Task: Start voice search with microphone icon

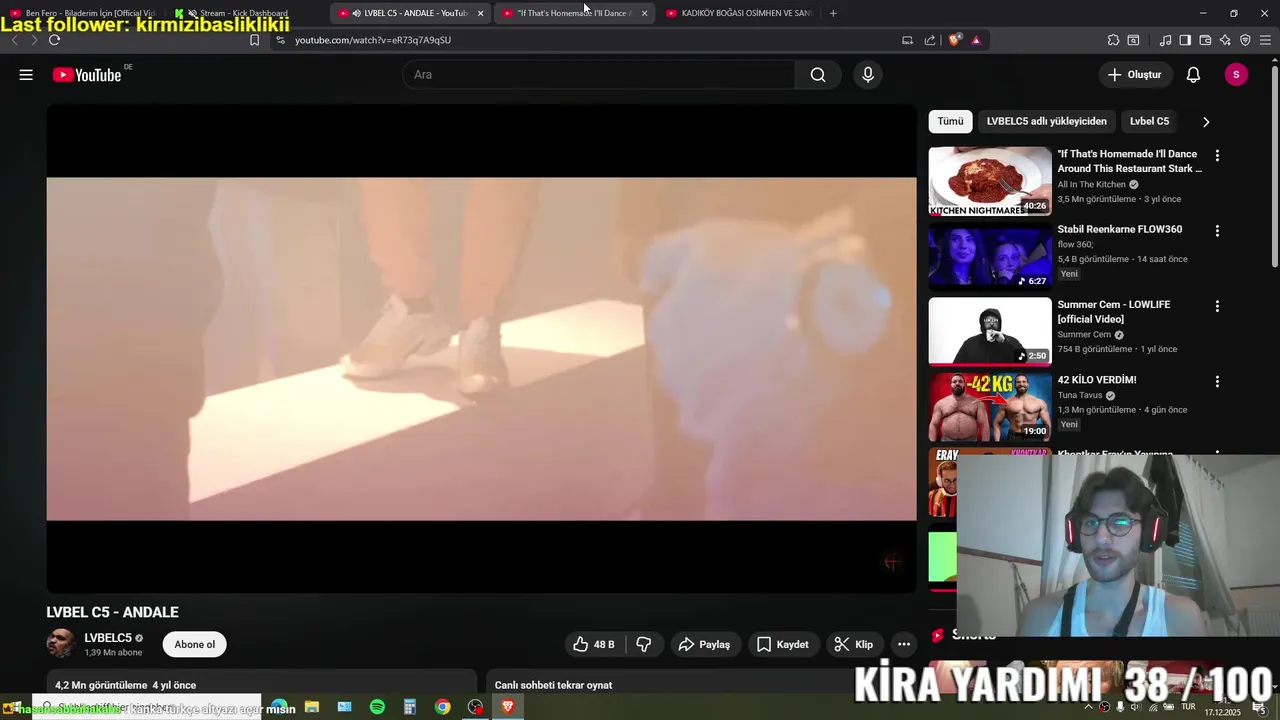Action: (x=867, y=75)
